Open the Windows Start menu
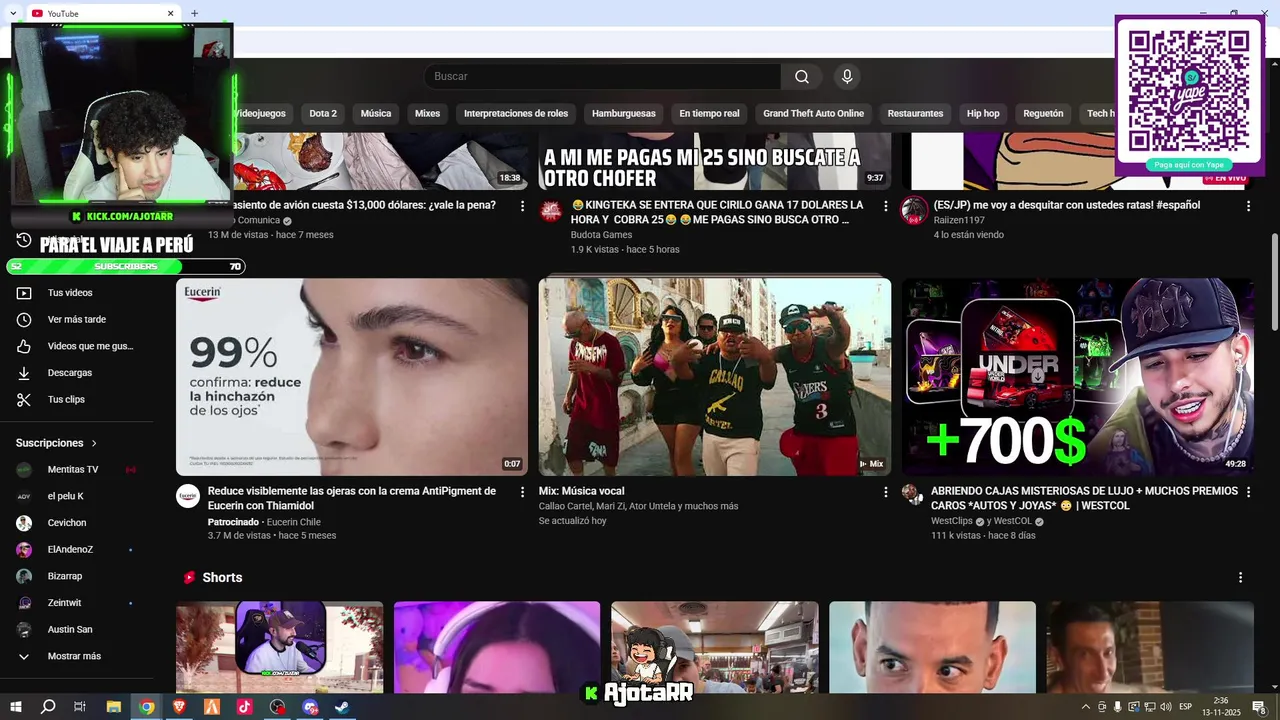The width and height of the screenshot is (1280, 720). 15,707
